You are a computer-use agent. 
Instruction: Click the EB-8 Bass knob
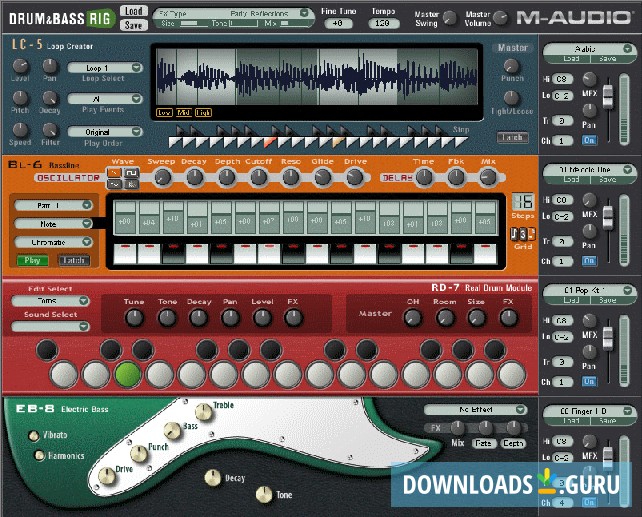(x=172, y=431)
